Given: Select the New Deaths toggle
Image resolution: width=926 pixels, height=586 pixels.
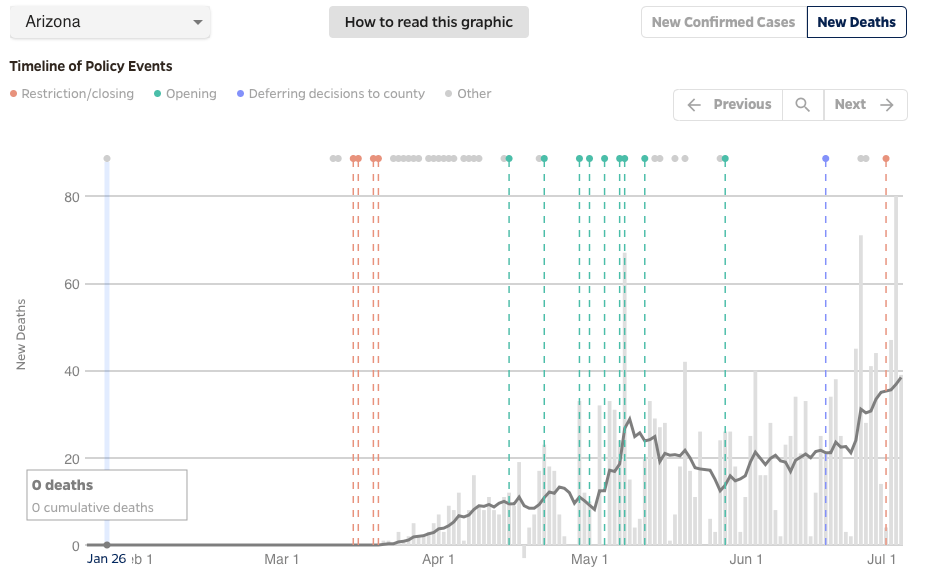Looking at the screenshot, I should click(856, 22).
